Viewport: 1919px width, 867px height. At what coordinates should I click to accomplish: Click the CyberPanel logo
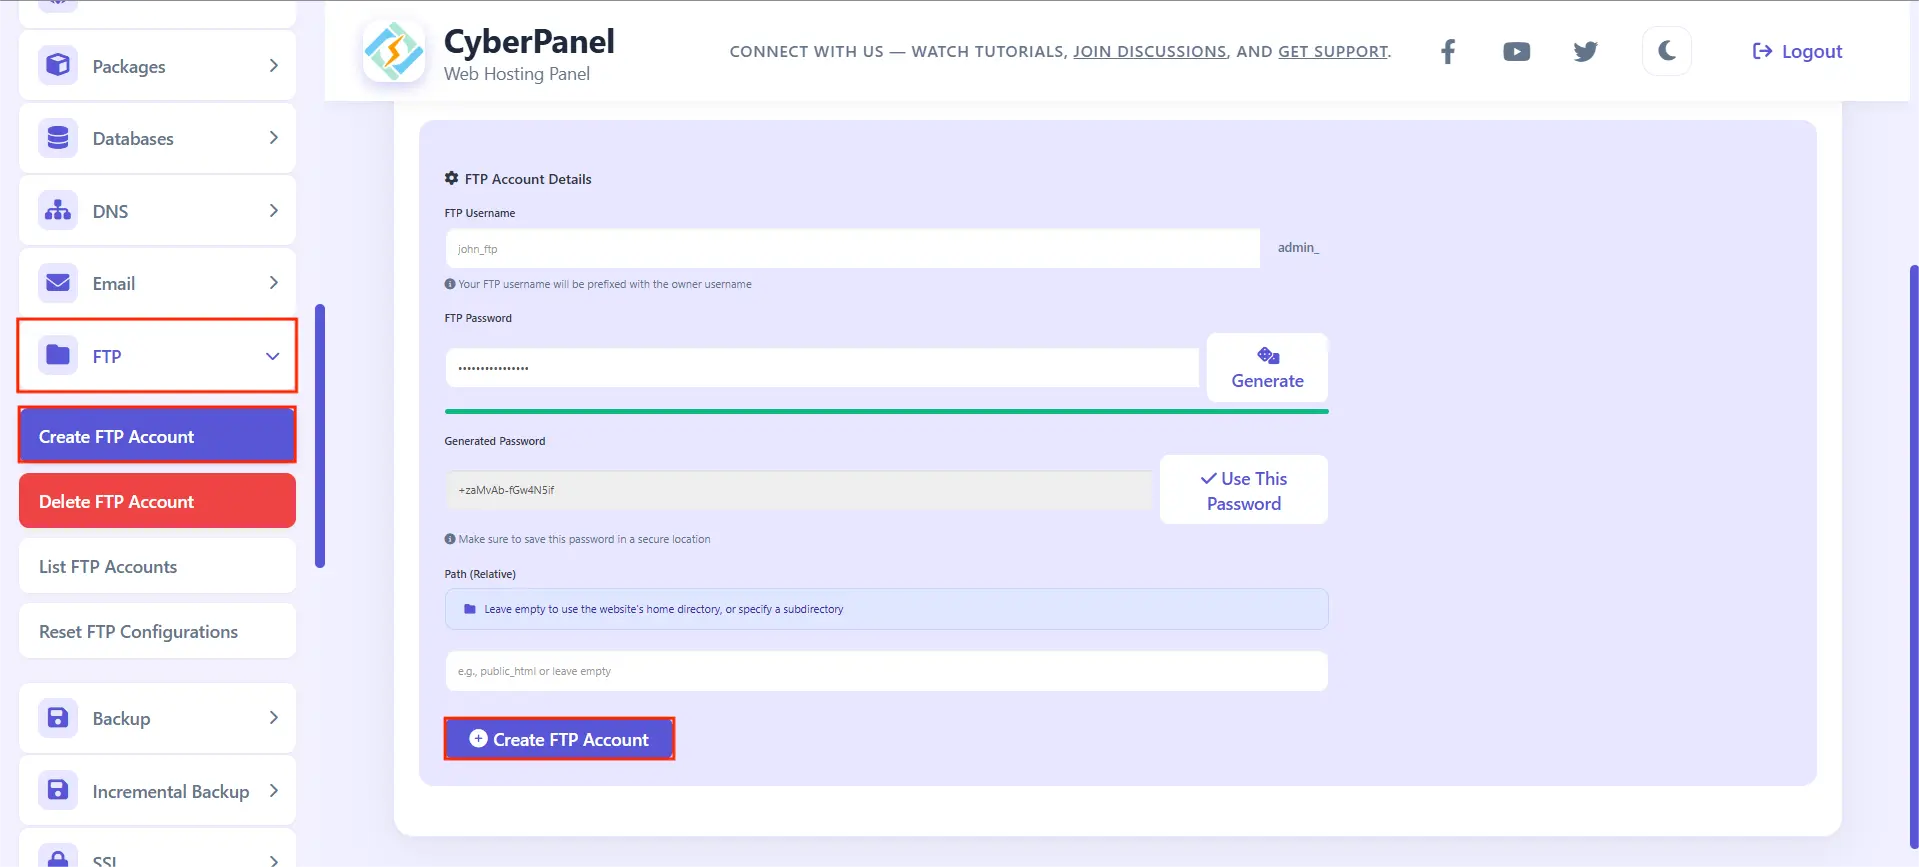coord(393,51)
